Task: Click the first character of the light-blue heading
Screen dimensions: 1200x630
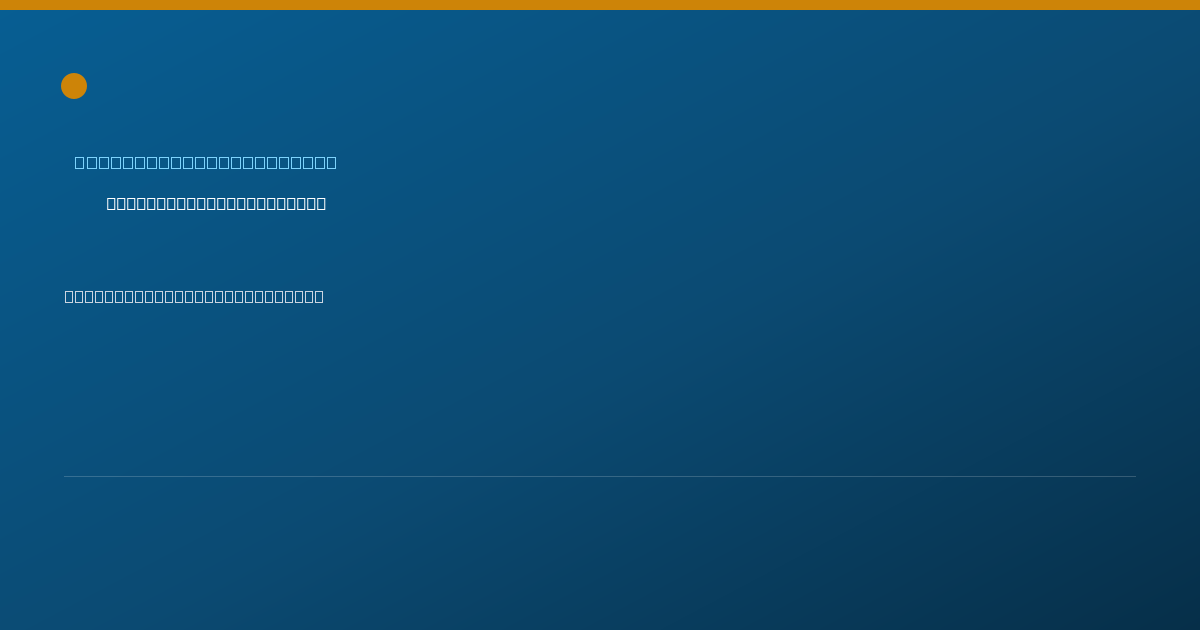Action: point(80,162)
